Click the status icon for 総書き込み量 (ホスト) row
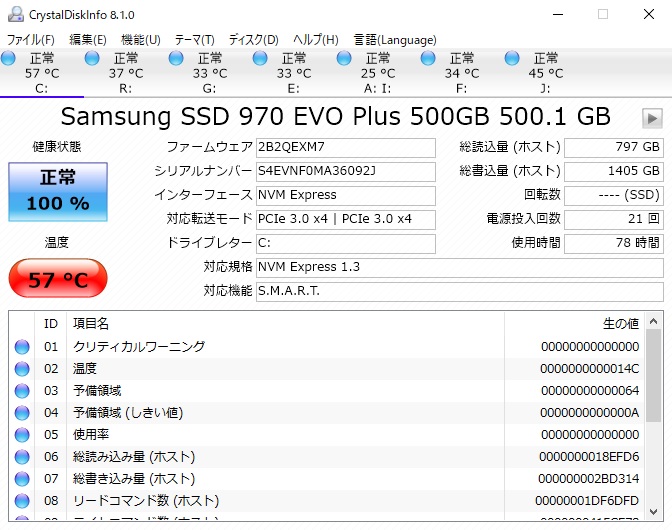 [22, 479]
